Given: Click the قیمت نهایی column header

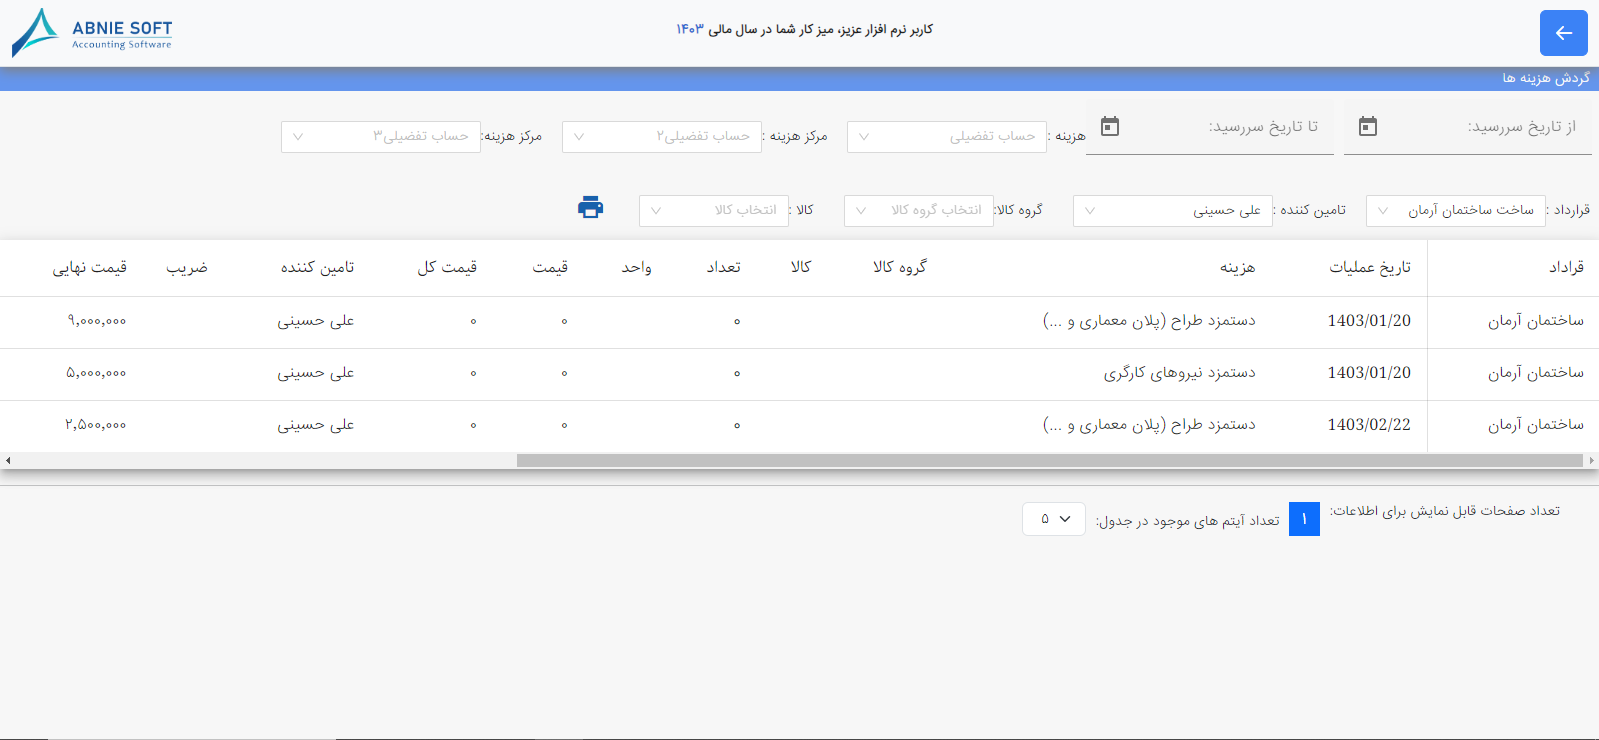Looking at the screenshot, I should click(90, 267).
